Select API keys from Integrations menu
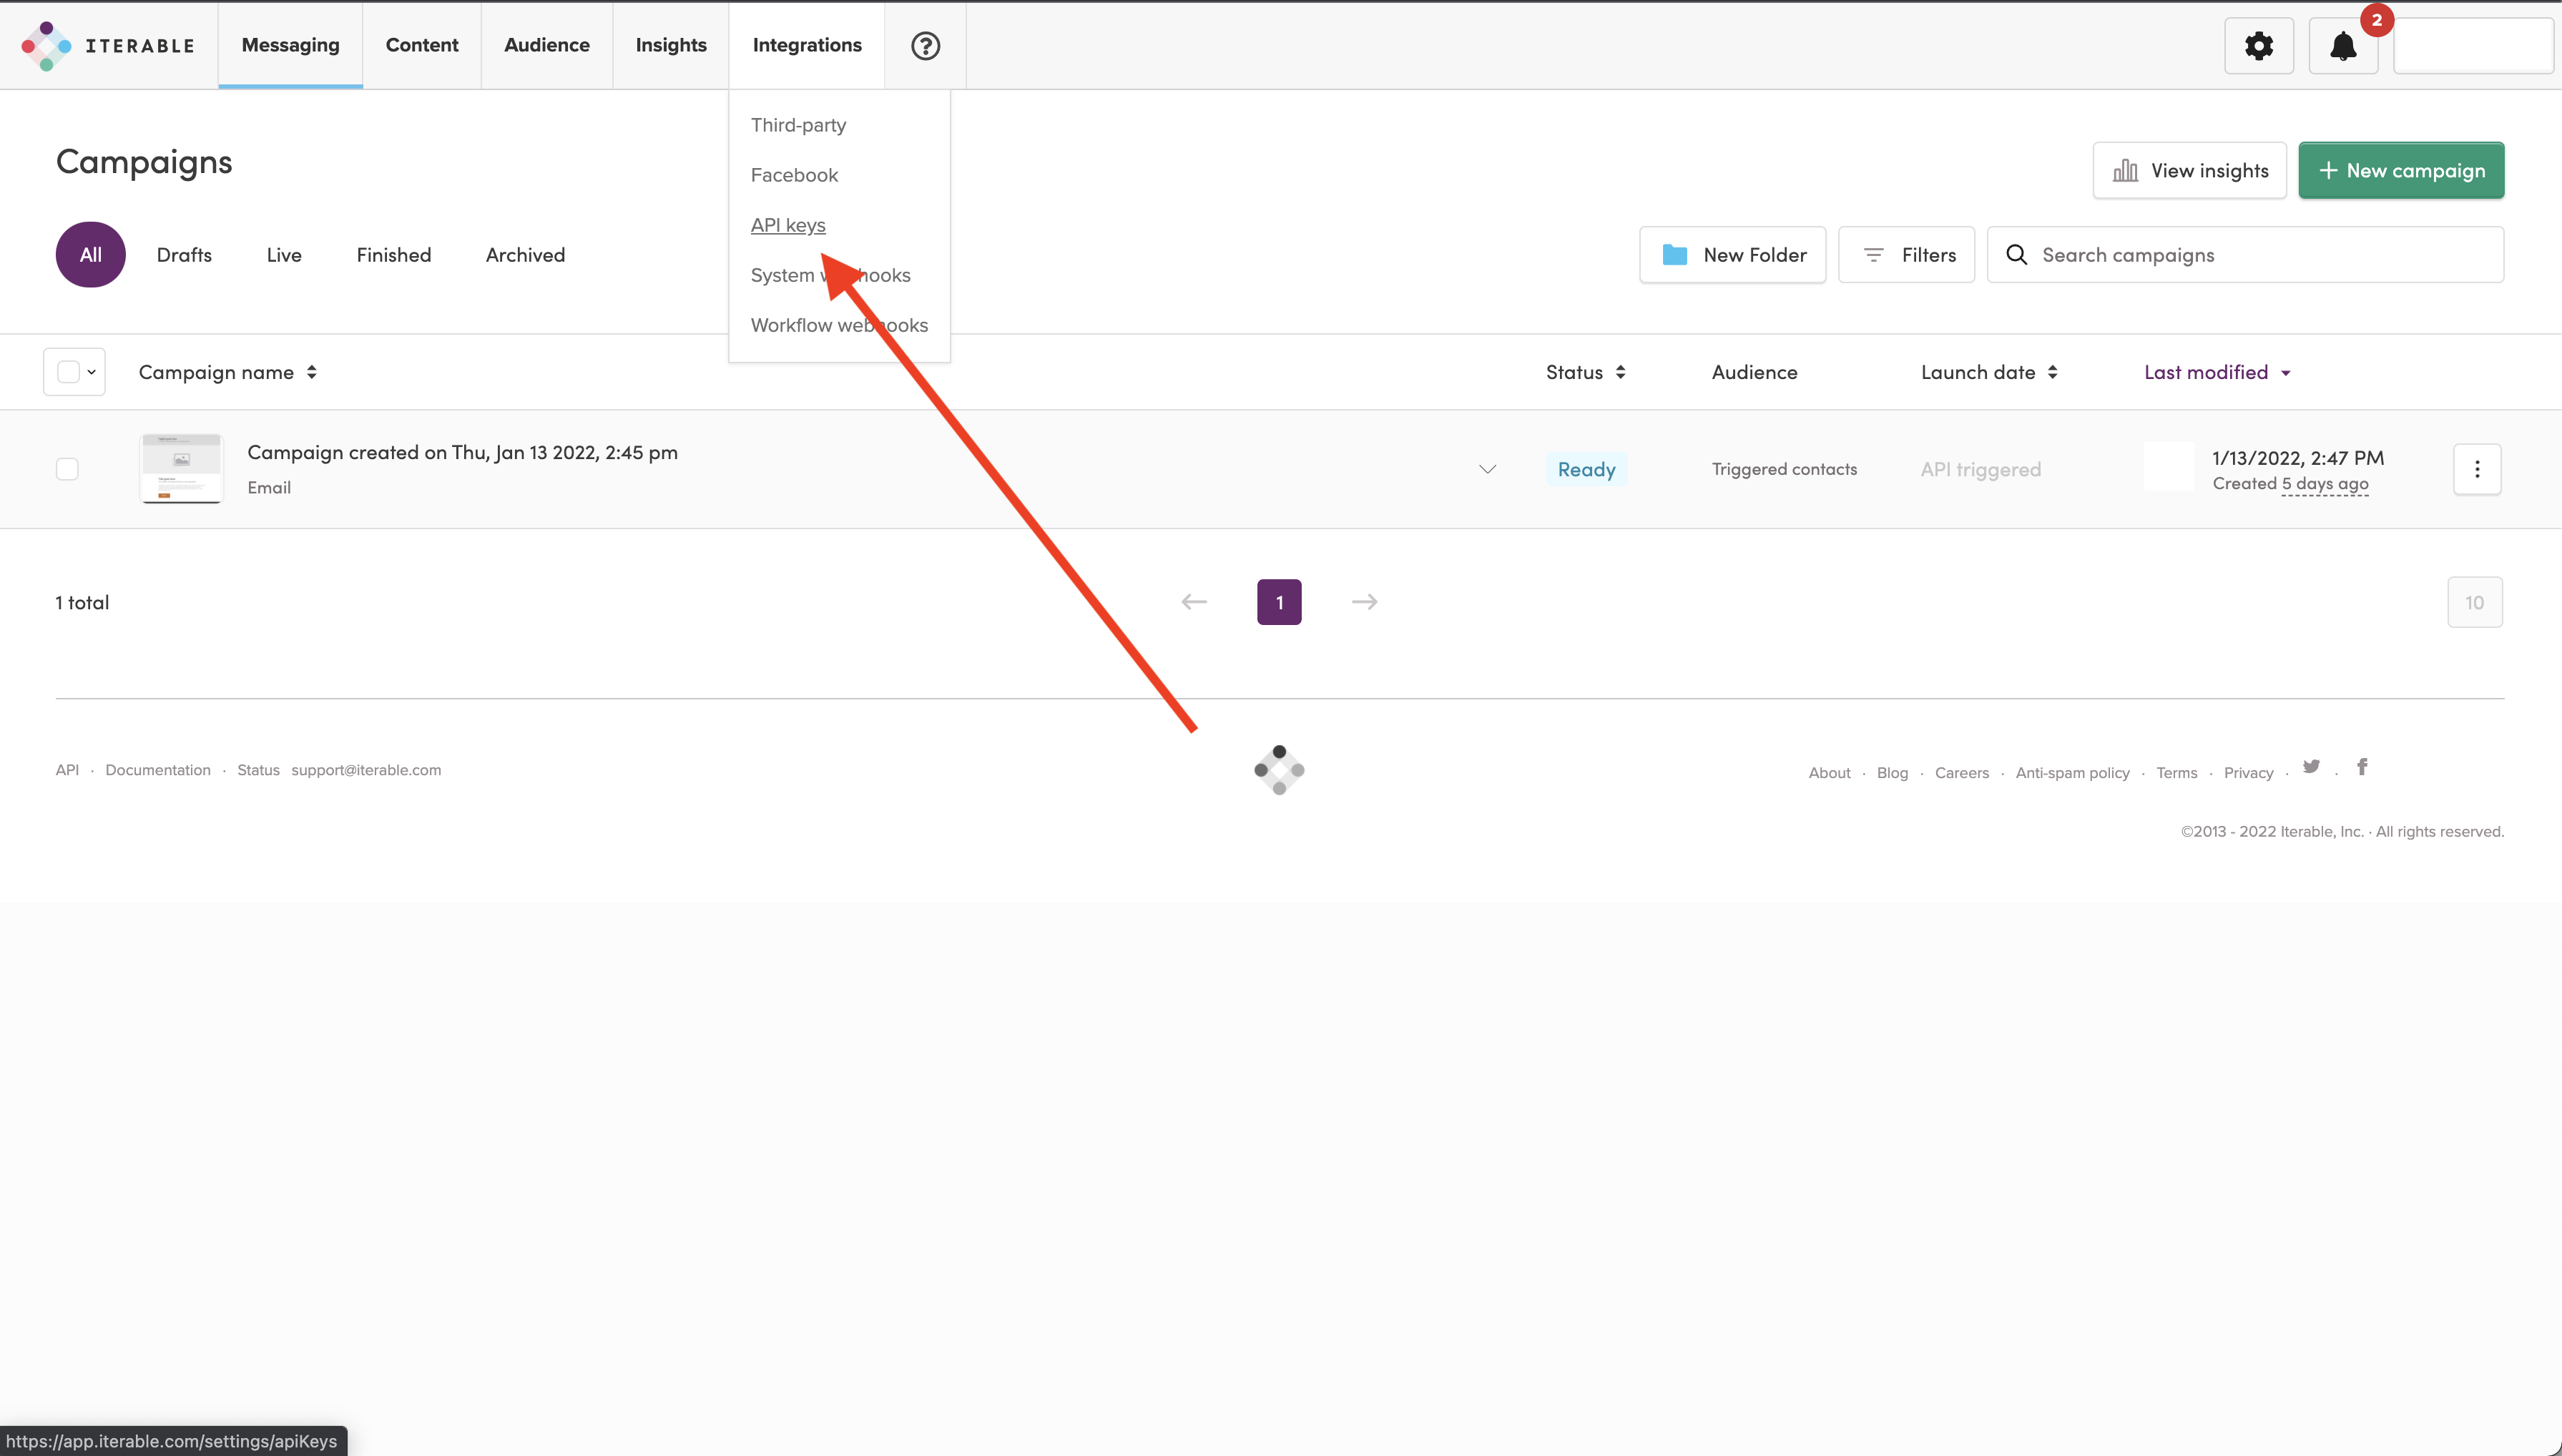The height and width of the screenshot is (1456, 2562). pos(788,225)
